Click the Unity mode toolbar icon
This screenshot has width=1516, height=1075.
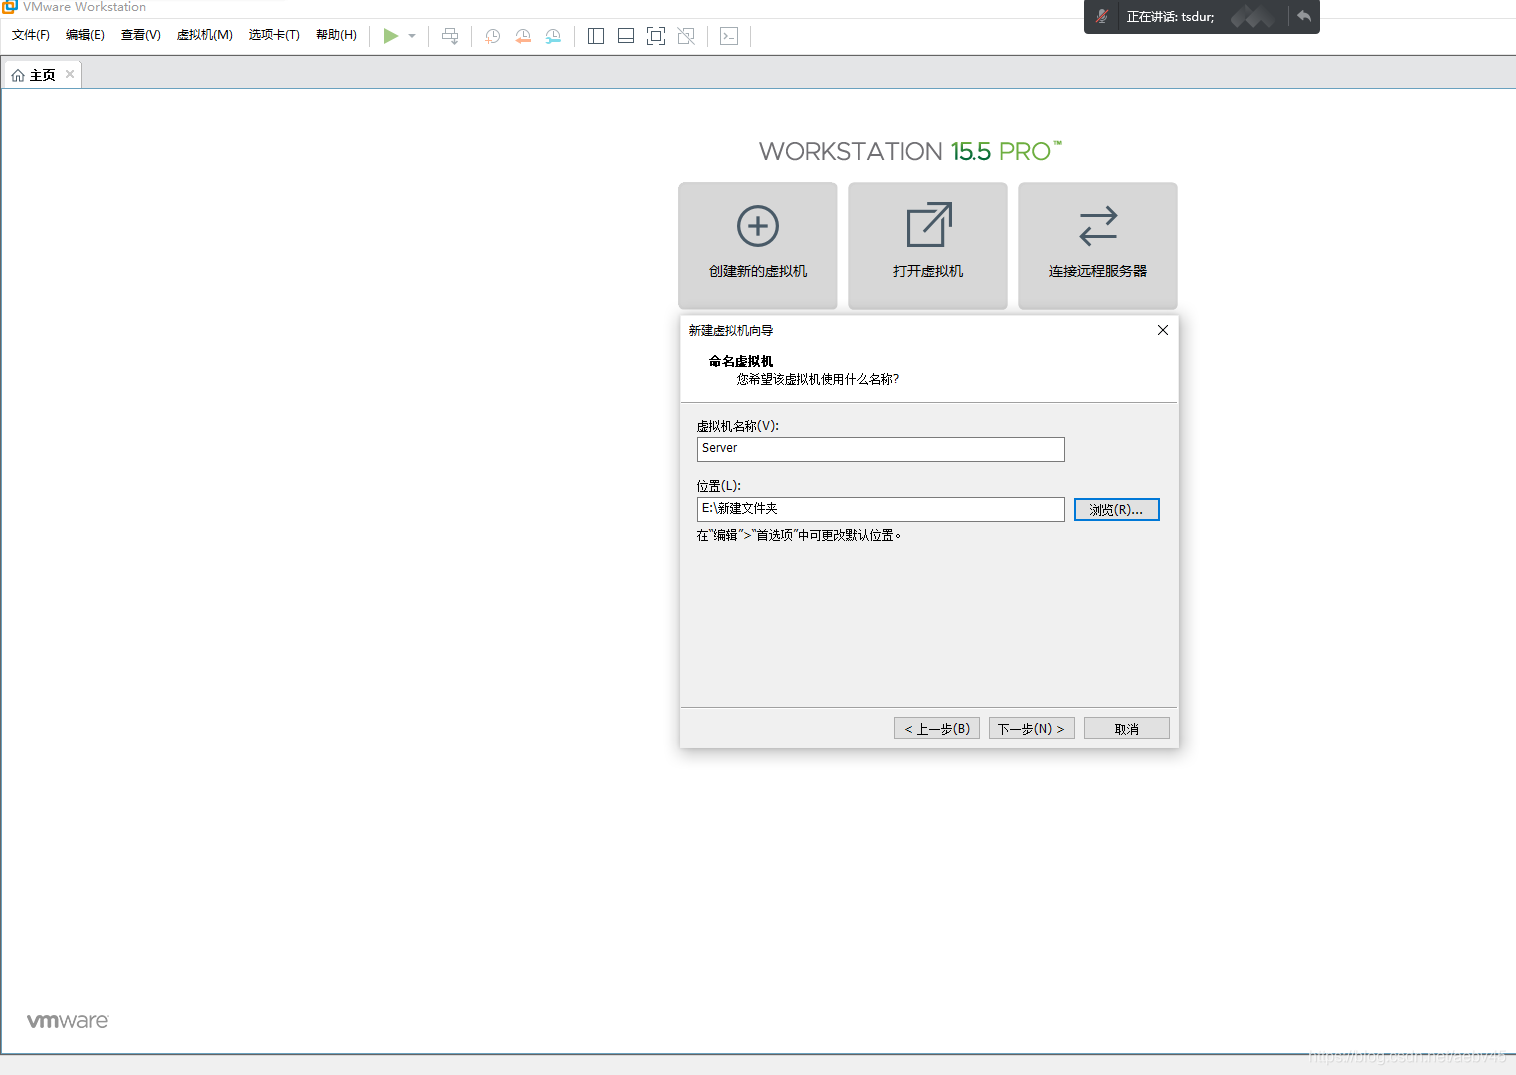click(686, 36)
